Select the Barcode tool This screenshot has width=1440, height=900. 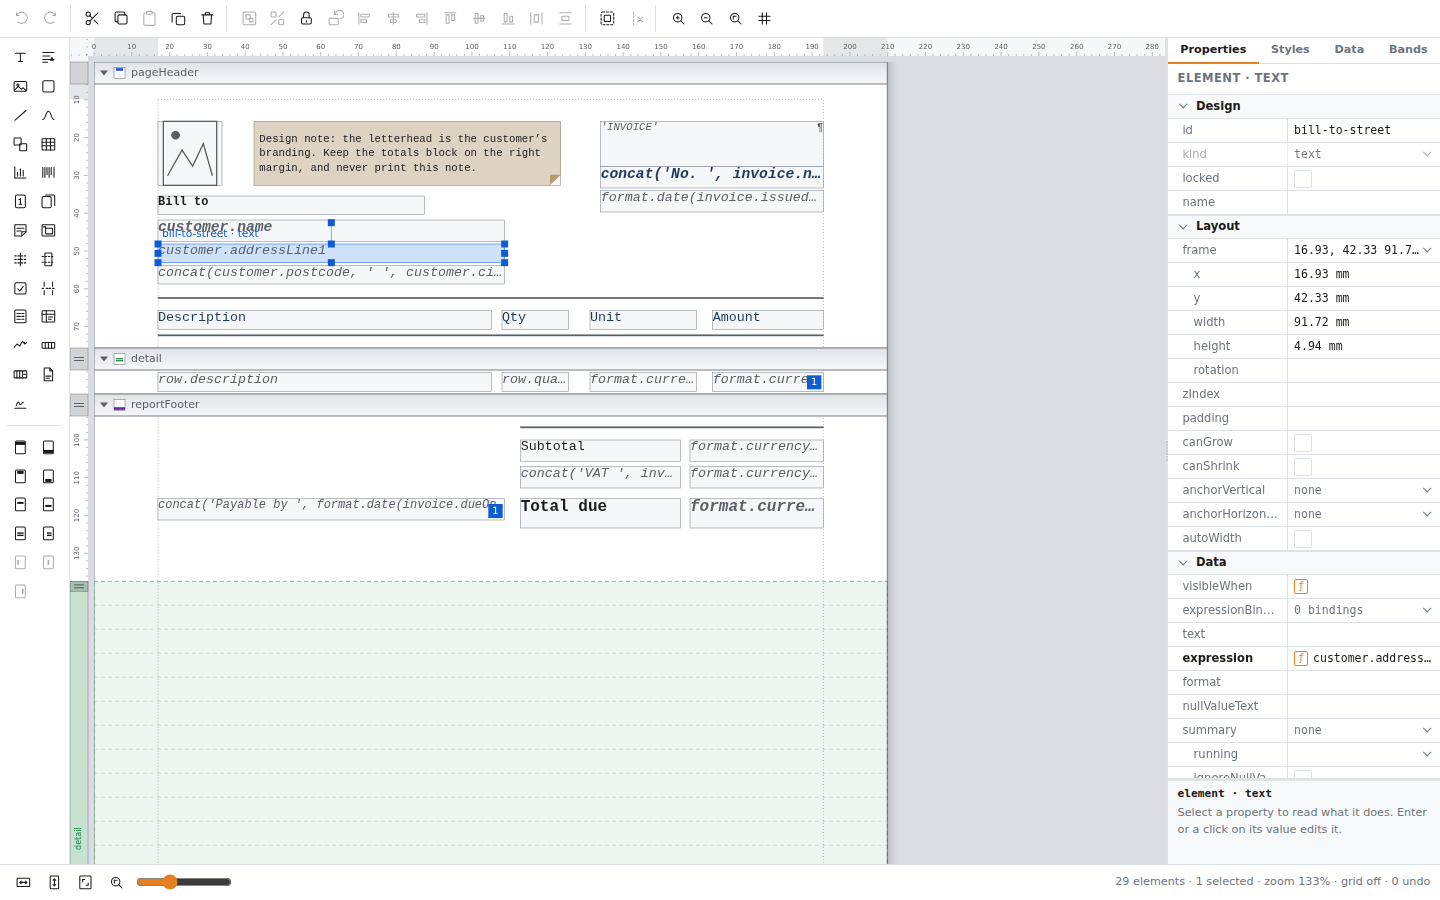coord(48,173)
